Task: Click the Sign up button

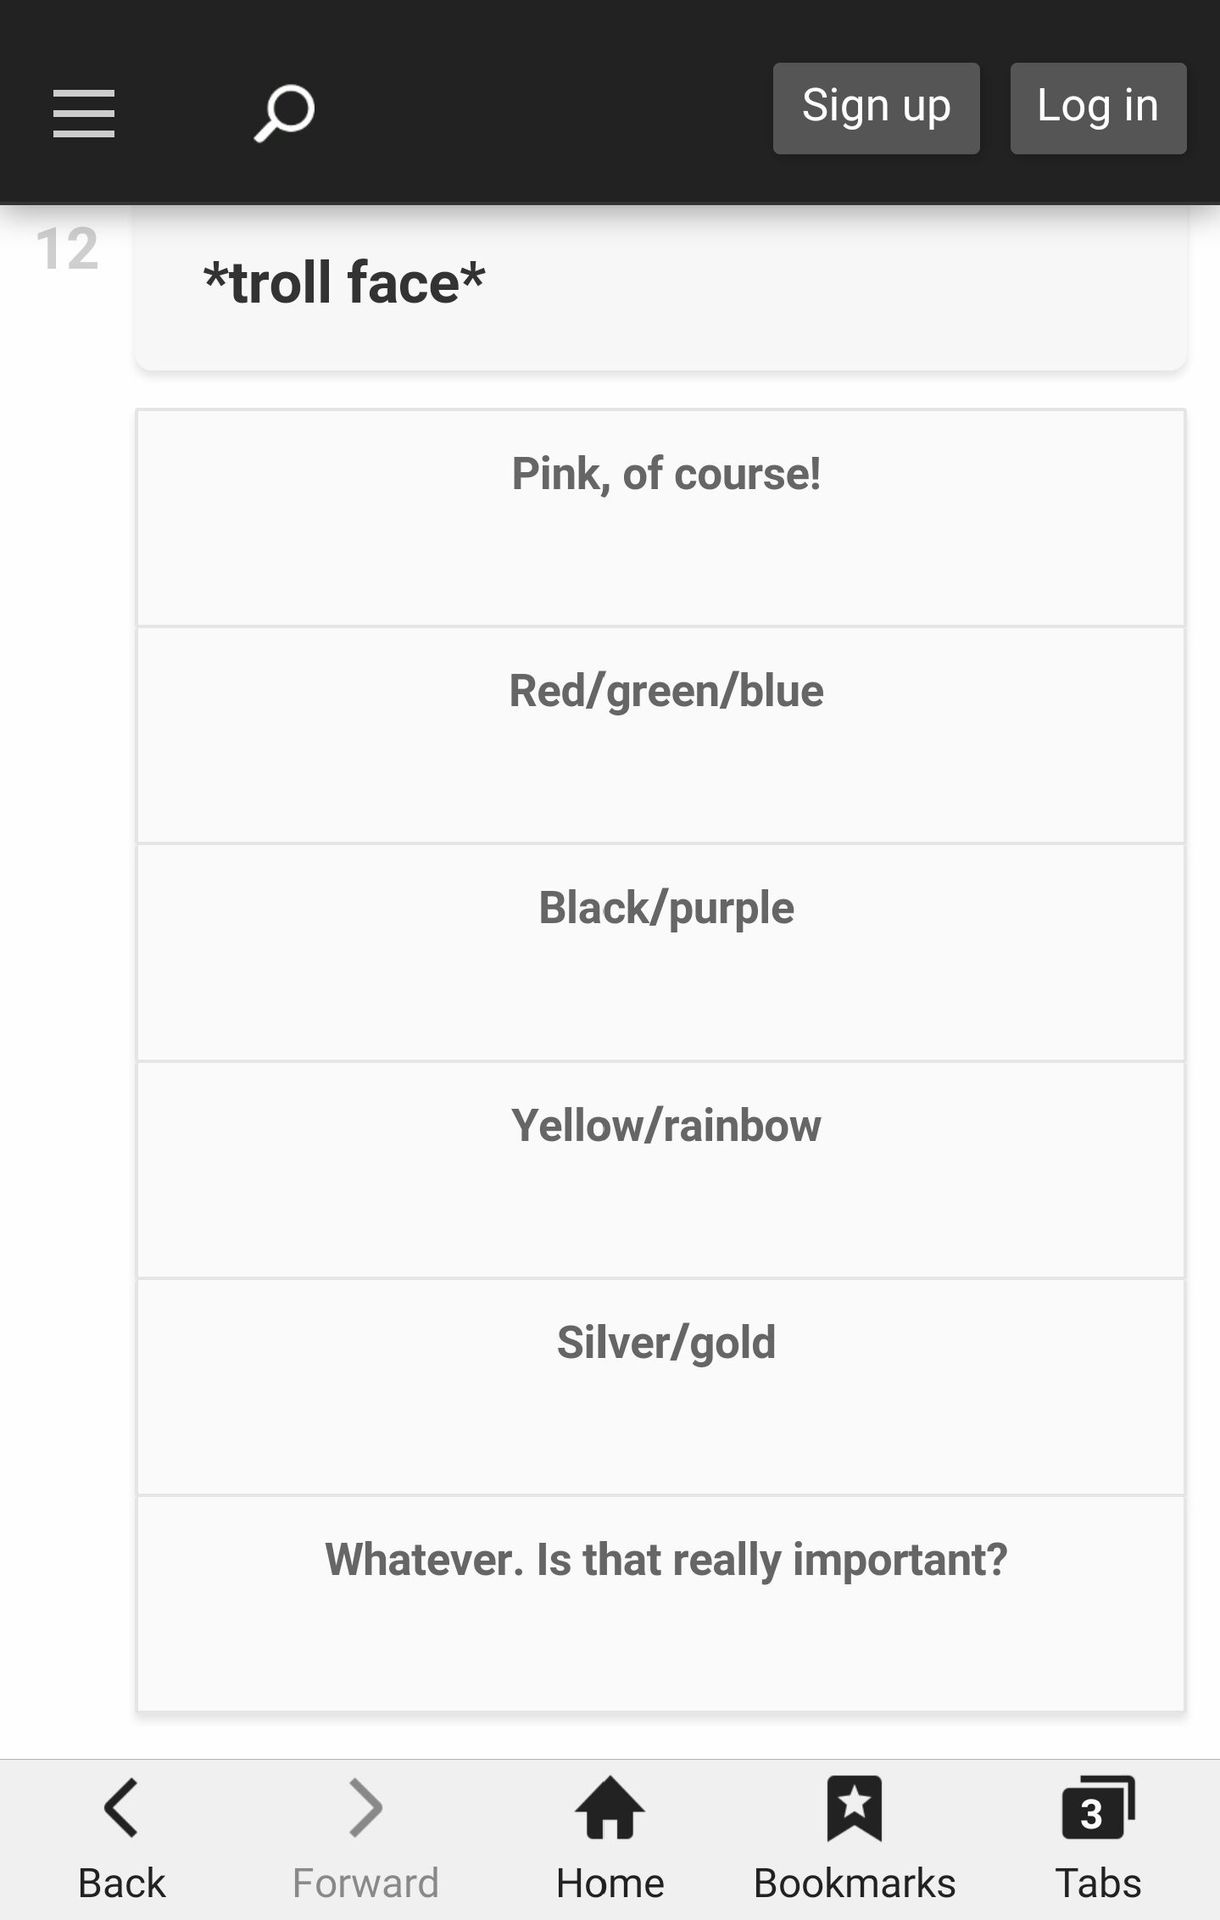Action: pos(876,108)
